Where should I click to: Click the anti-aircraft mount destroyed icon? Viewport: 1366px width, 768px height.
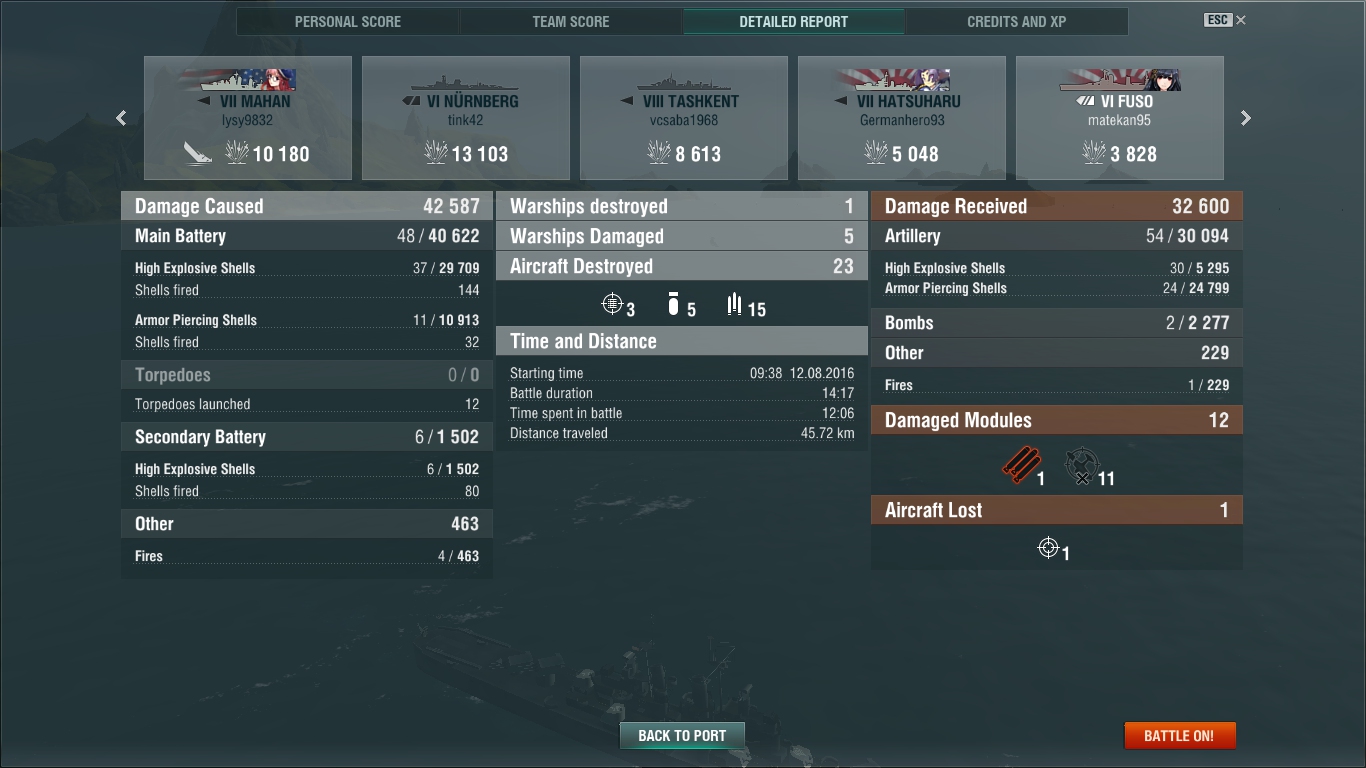click(1081, 466)
